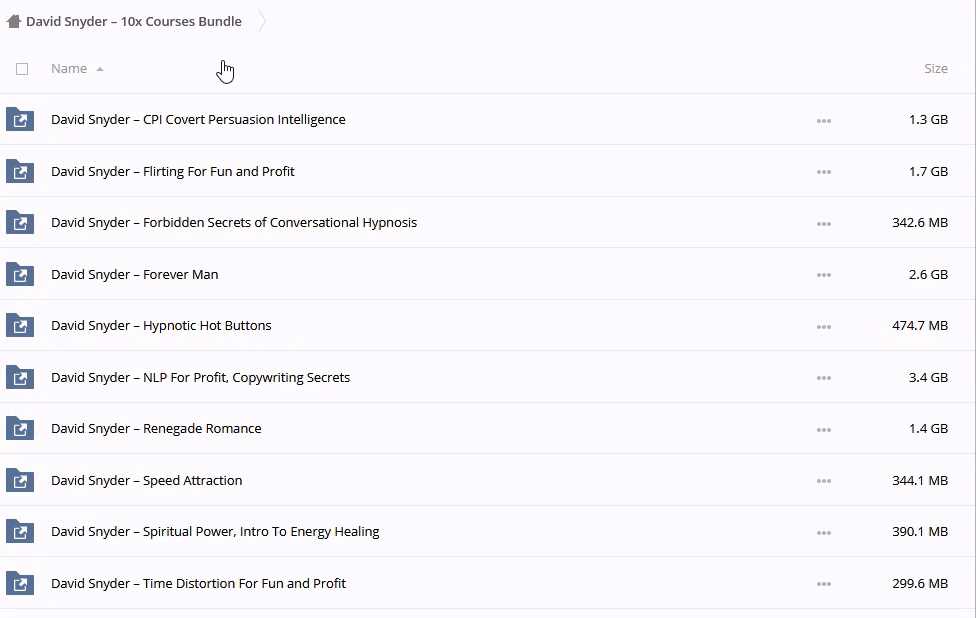This screenshot has height=618, width=976.
Task: Open actions dropdown for Forbidden Secrets of Conversational Hypnosis
Action: pyautogui.click(x=823, y=223)
